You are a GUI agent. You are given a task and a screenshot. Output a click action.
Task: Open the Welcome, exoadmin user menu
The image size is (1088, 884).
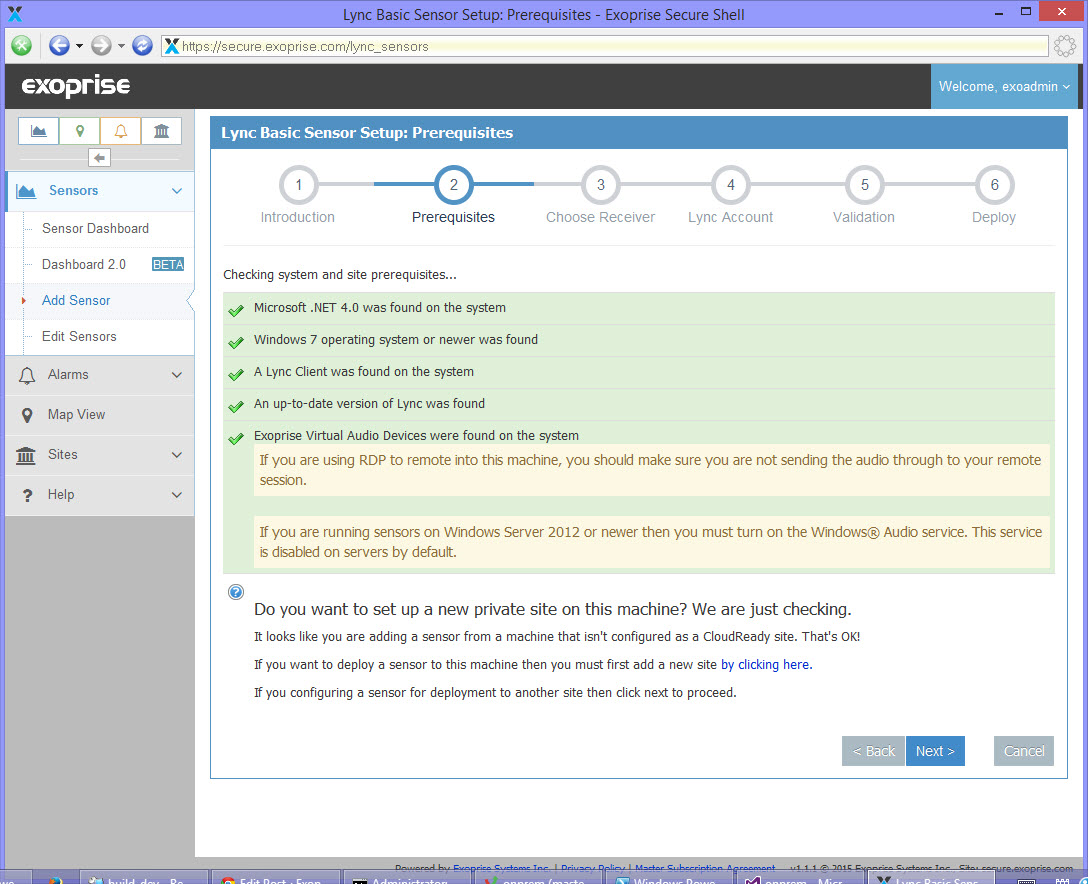(x=1004, y=86)
